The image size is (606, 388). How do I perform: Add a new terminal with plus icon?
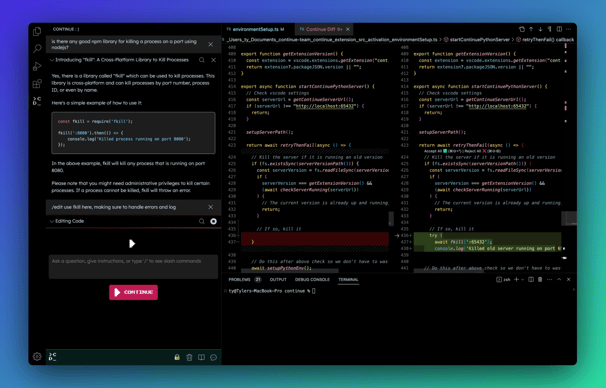[516, 279]
